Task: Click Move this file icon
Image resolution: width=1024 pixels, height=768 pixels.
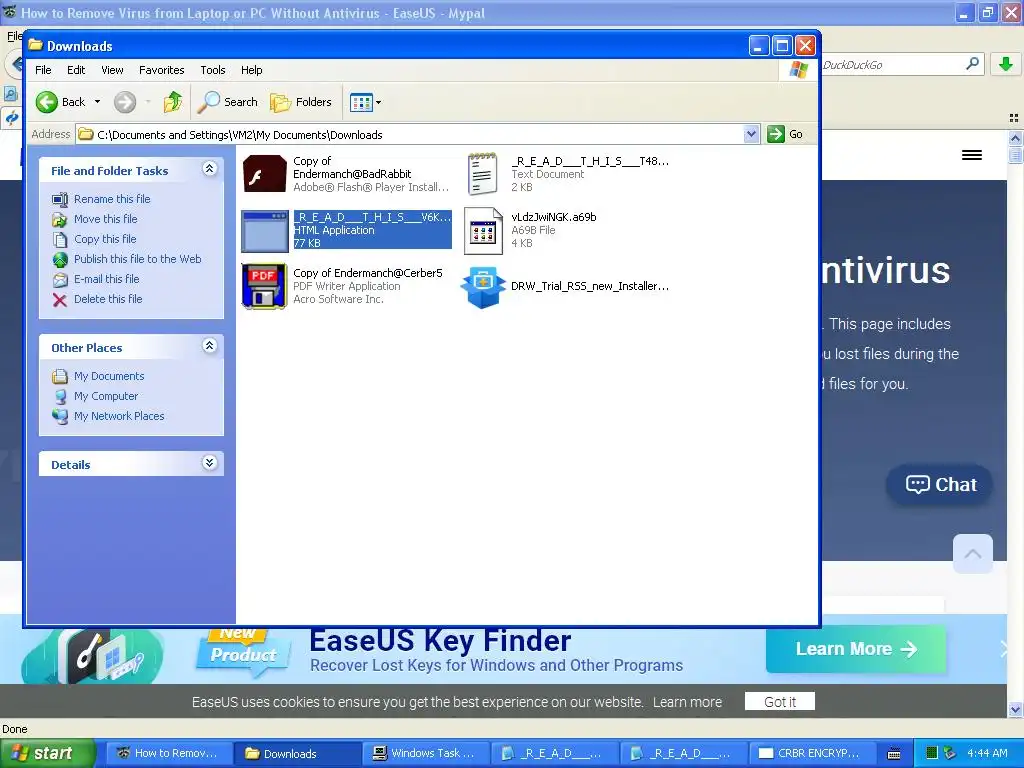Action: click(60, 219)
